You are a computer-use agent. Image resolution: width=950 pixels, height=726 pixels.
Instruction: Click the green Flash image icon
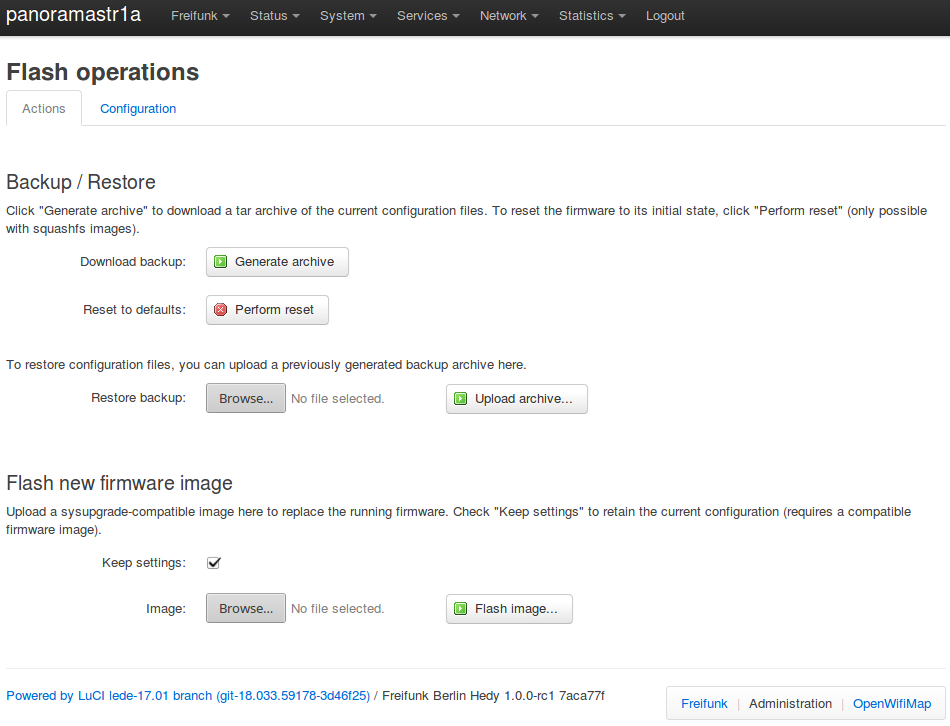coord(461,609)
